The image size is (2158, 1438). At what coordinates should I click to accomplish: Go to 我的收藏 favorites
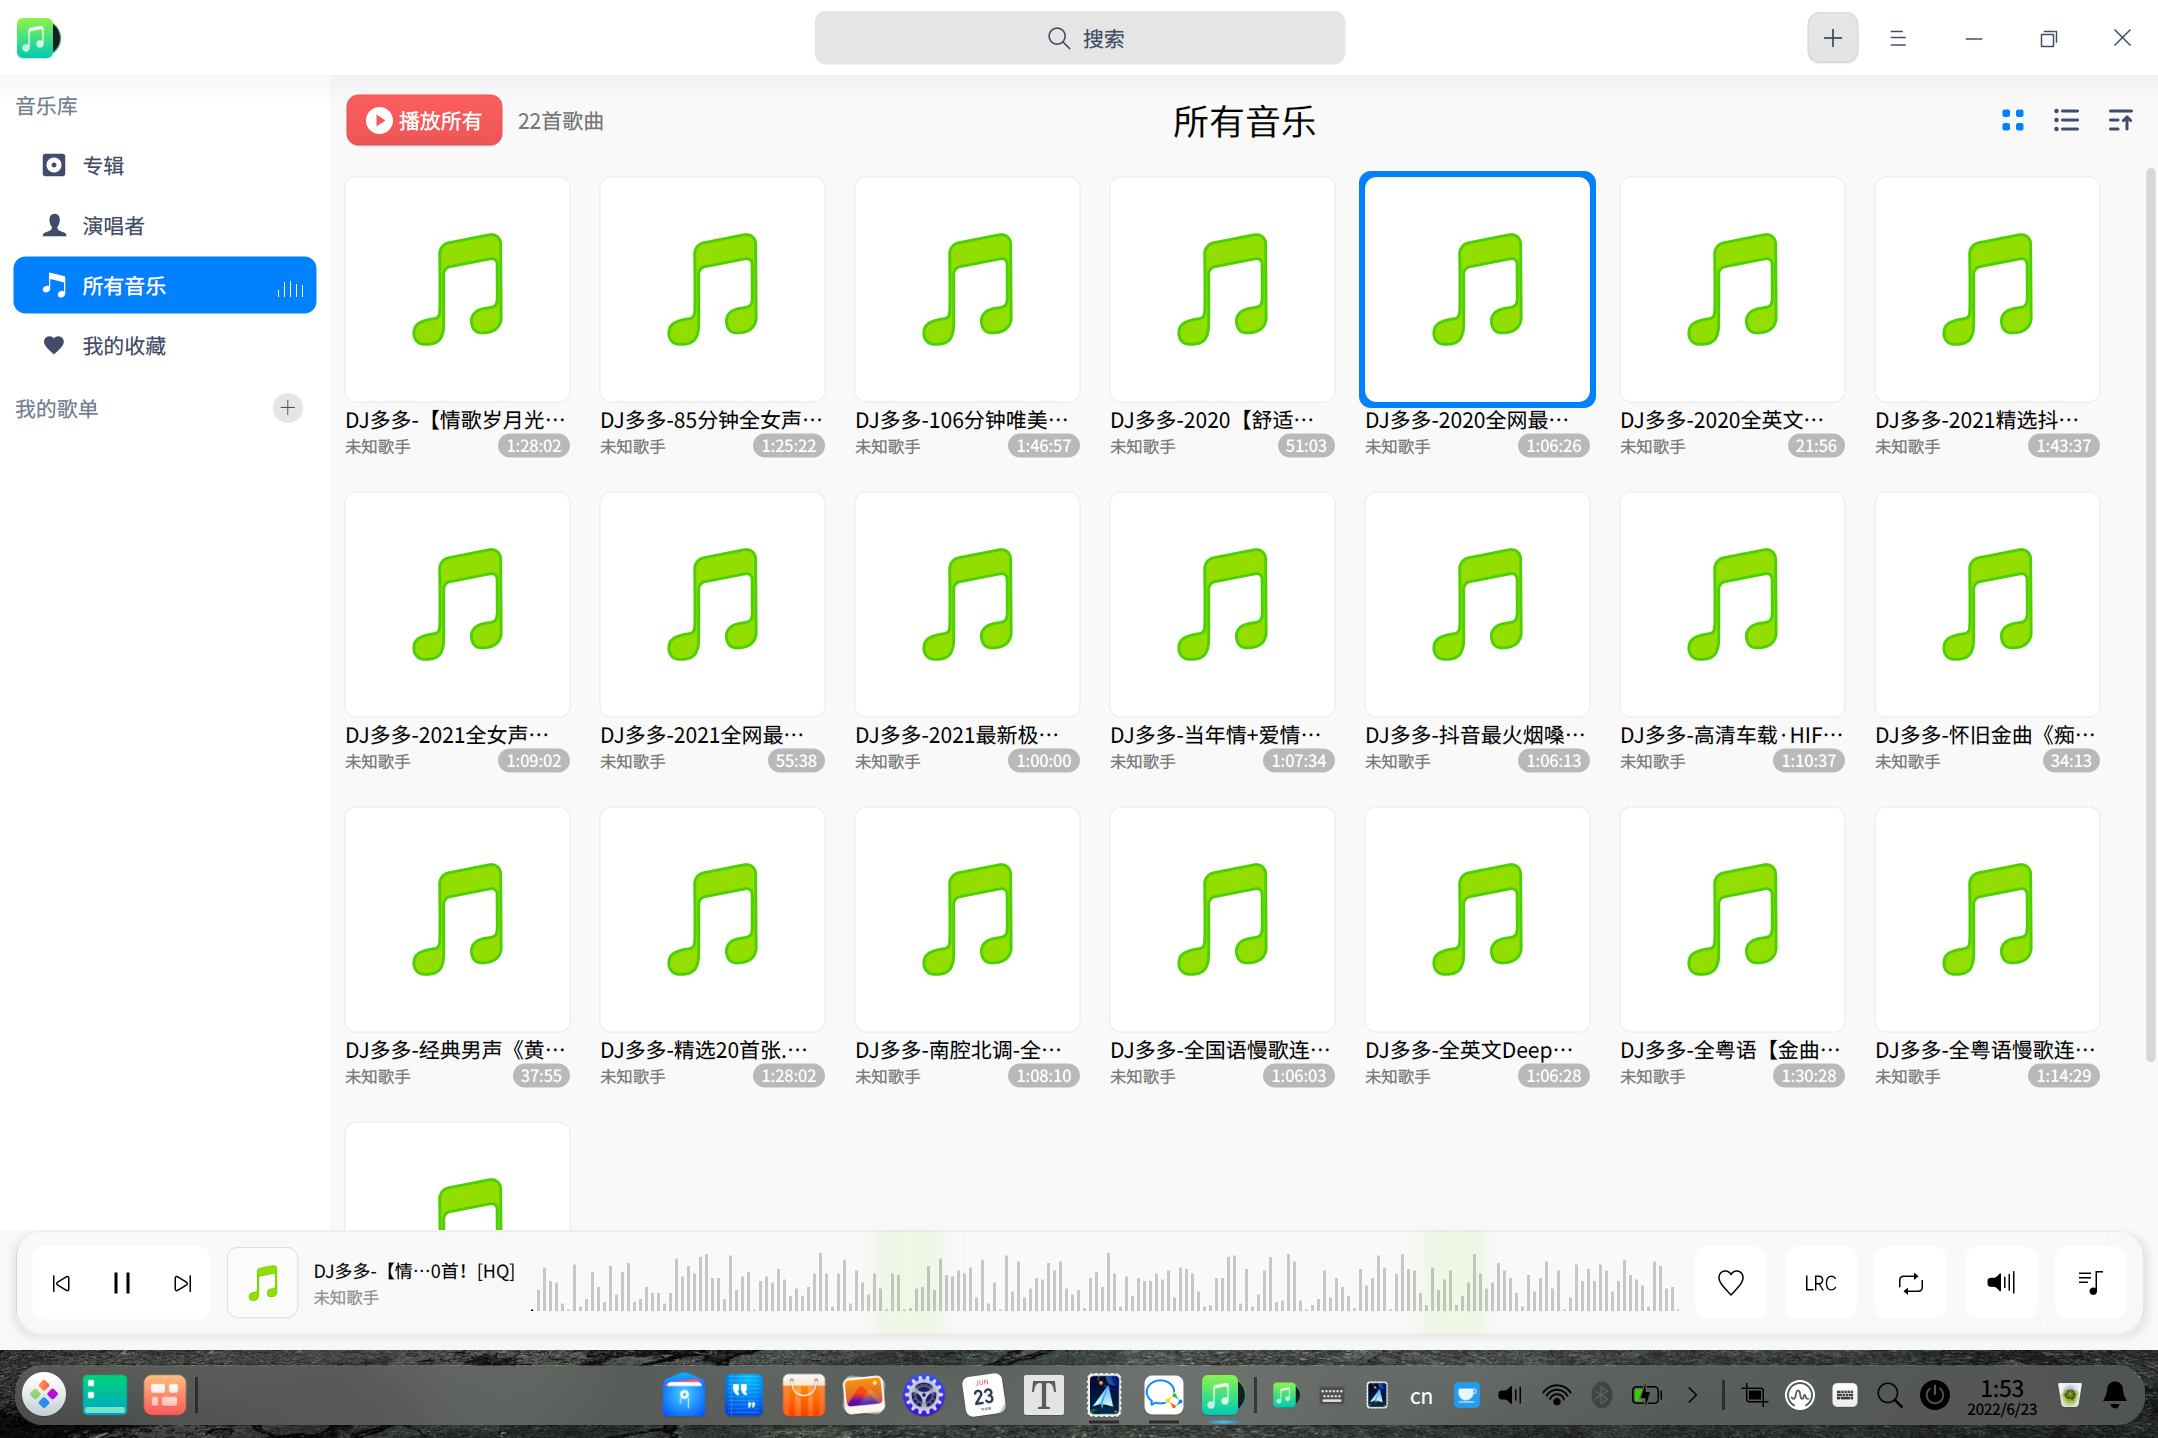123,346
